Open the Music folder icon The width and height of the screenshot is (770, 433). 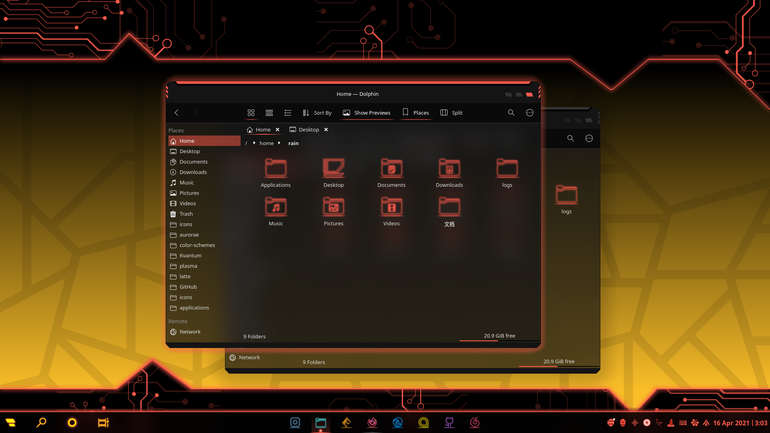[x=275, y=207]
